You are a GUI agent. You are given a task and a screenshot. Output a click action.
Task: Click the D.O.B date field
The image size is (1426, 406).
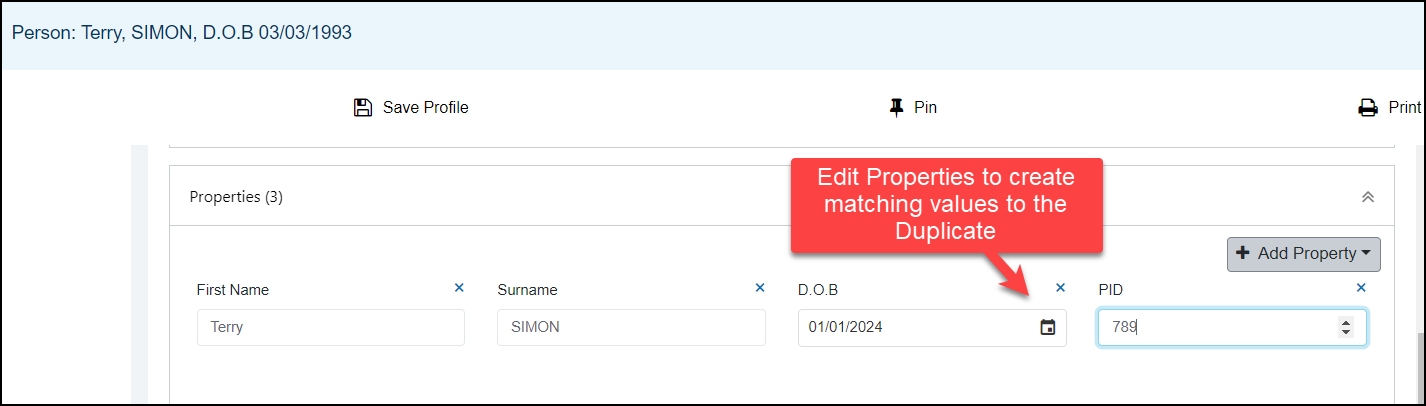(932, 327)
